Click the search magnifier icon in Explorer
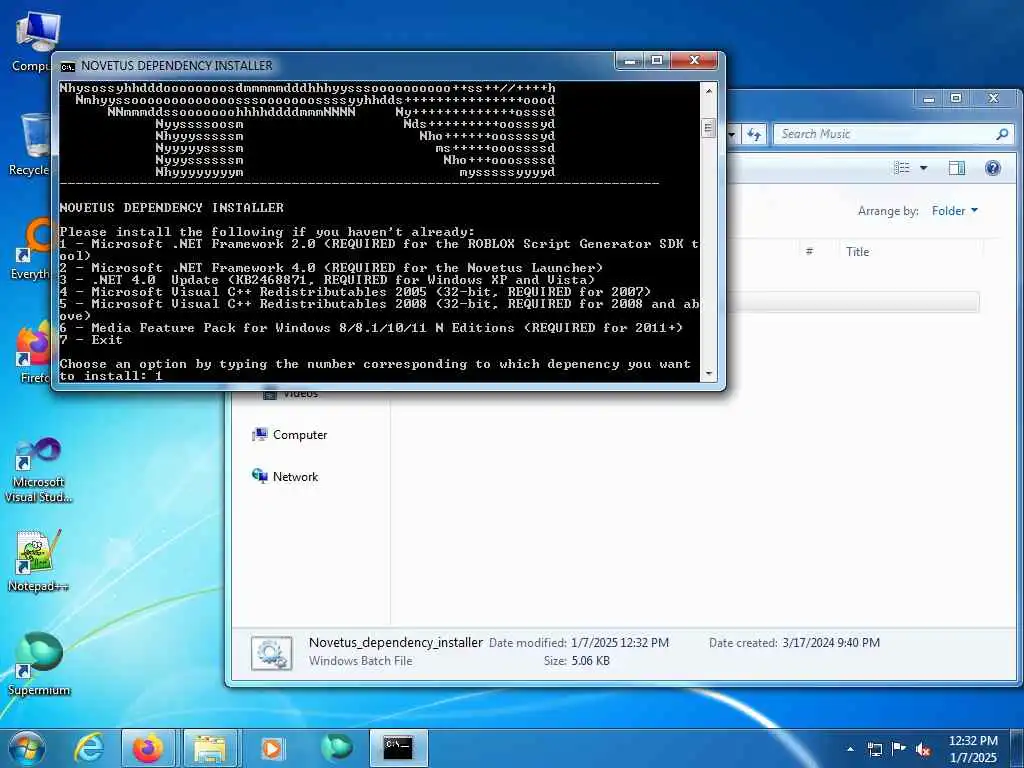The width and height of the screenshot is (1024, 768). pos(1002,134)
